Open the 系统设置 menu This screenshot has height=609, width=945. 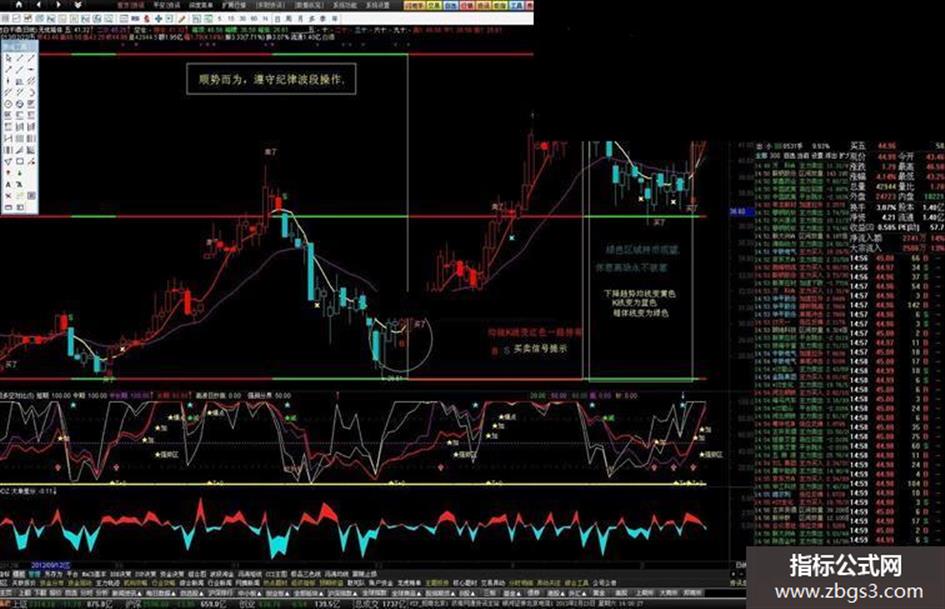click(377, 5)
